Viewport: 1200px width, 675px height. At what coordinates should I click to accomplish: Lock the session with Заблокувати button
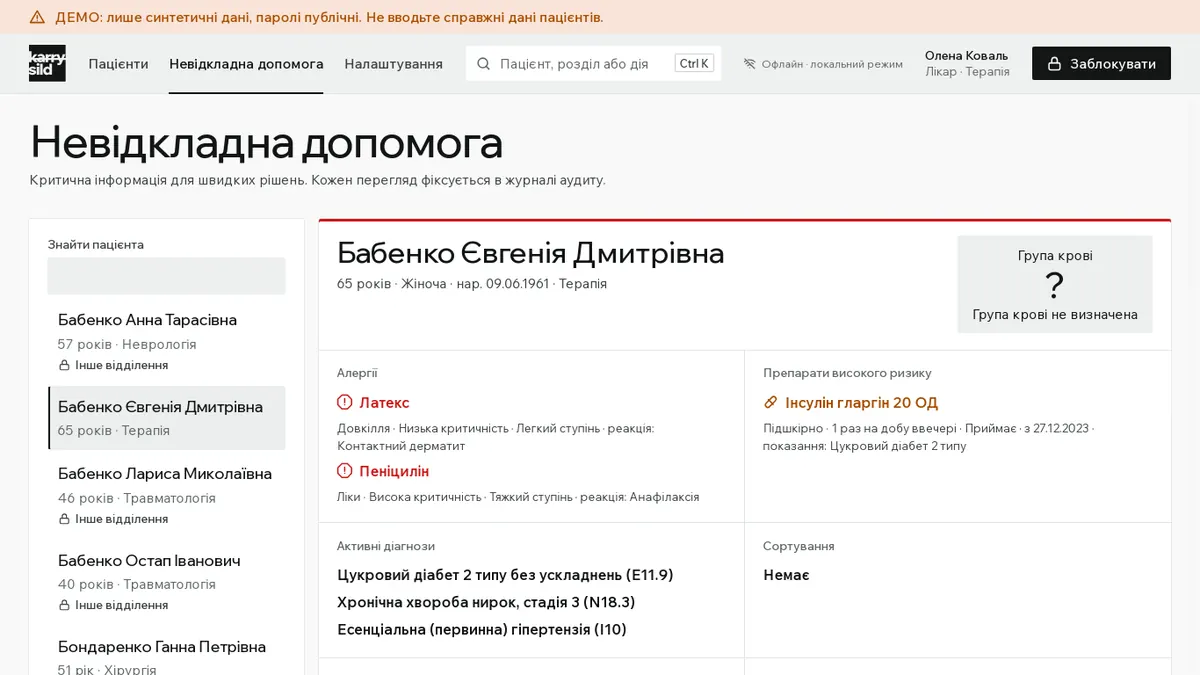pyautogui.click(x=1101, y=64)
